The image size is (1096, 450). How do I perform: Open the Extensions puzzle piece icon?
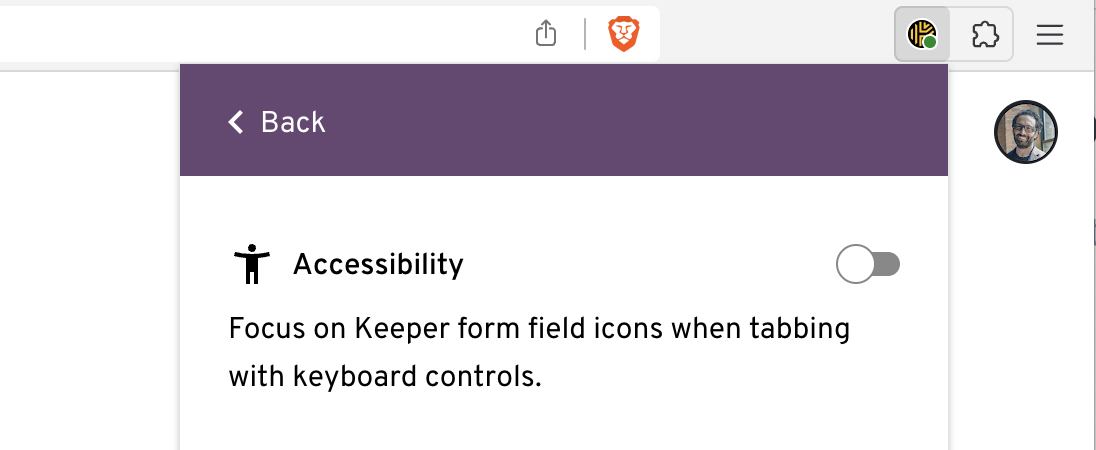(x=985, y=36)
